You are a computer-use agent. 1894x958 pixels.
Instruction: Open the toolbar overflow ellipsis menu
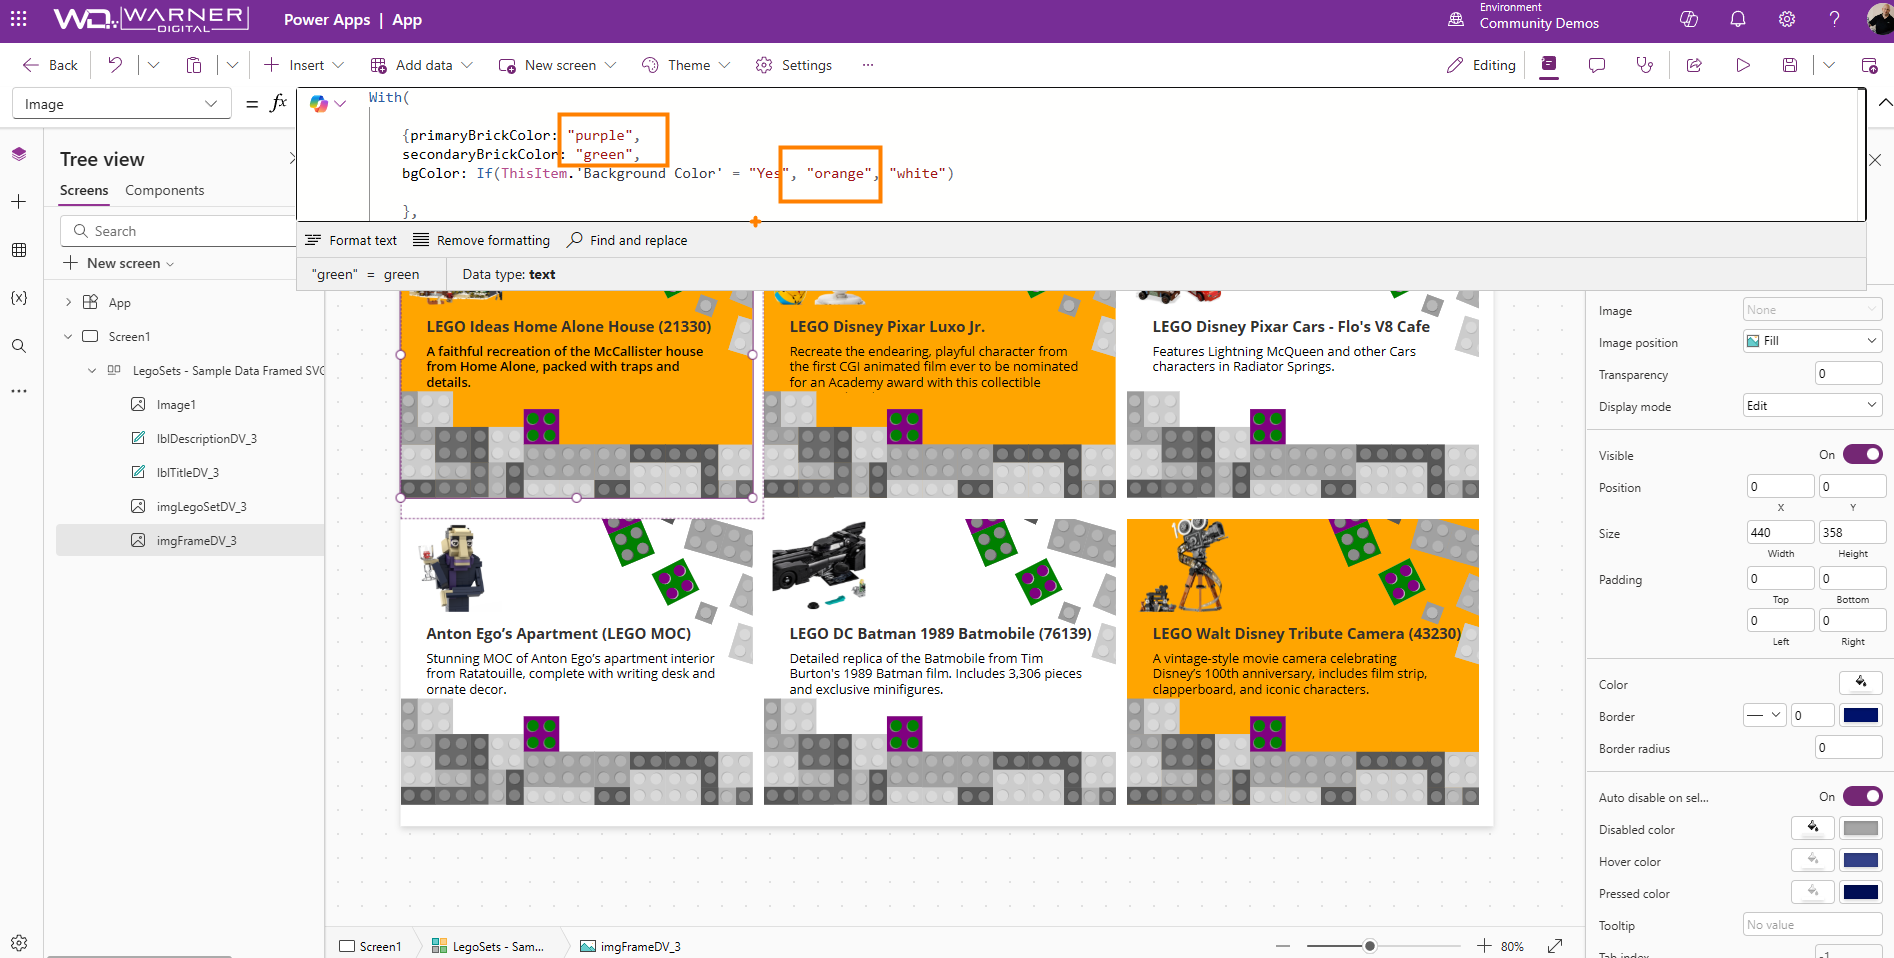(868, 65)
